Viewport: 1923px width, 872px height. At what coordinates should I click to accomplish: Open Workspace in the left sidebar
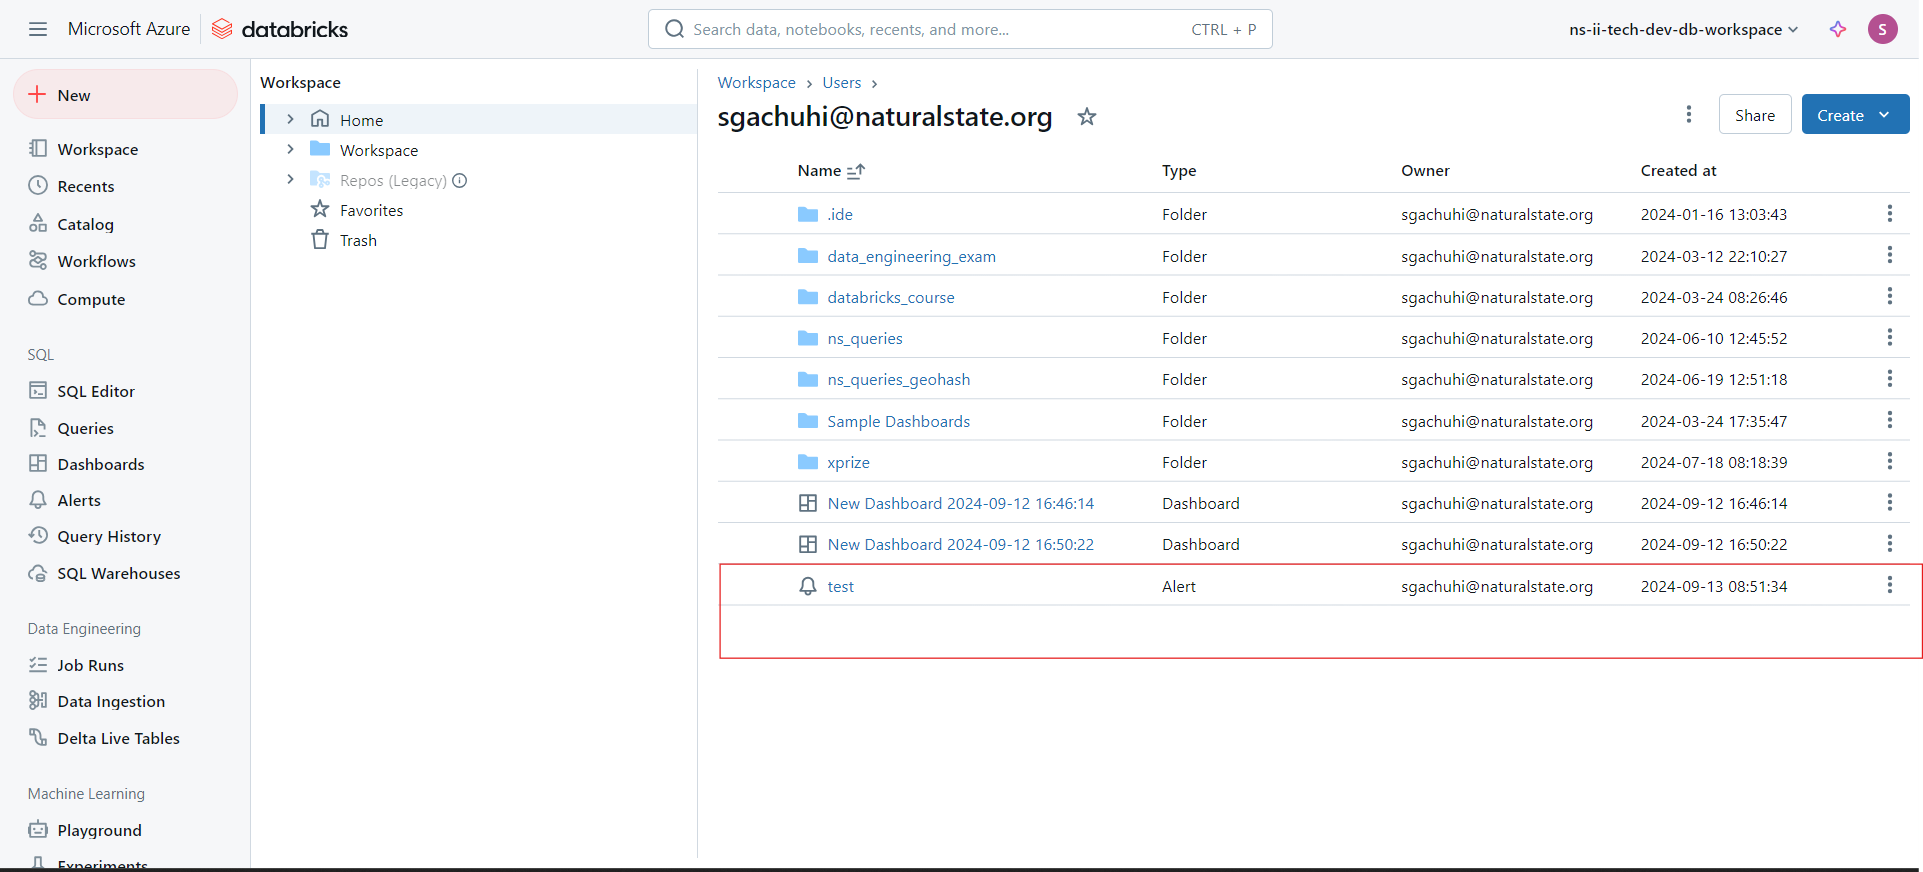(x=98, y=149)
